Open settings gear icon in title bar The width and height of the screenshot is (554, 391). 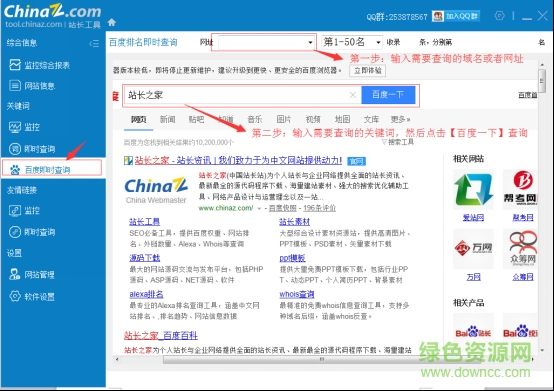499,16
